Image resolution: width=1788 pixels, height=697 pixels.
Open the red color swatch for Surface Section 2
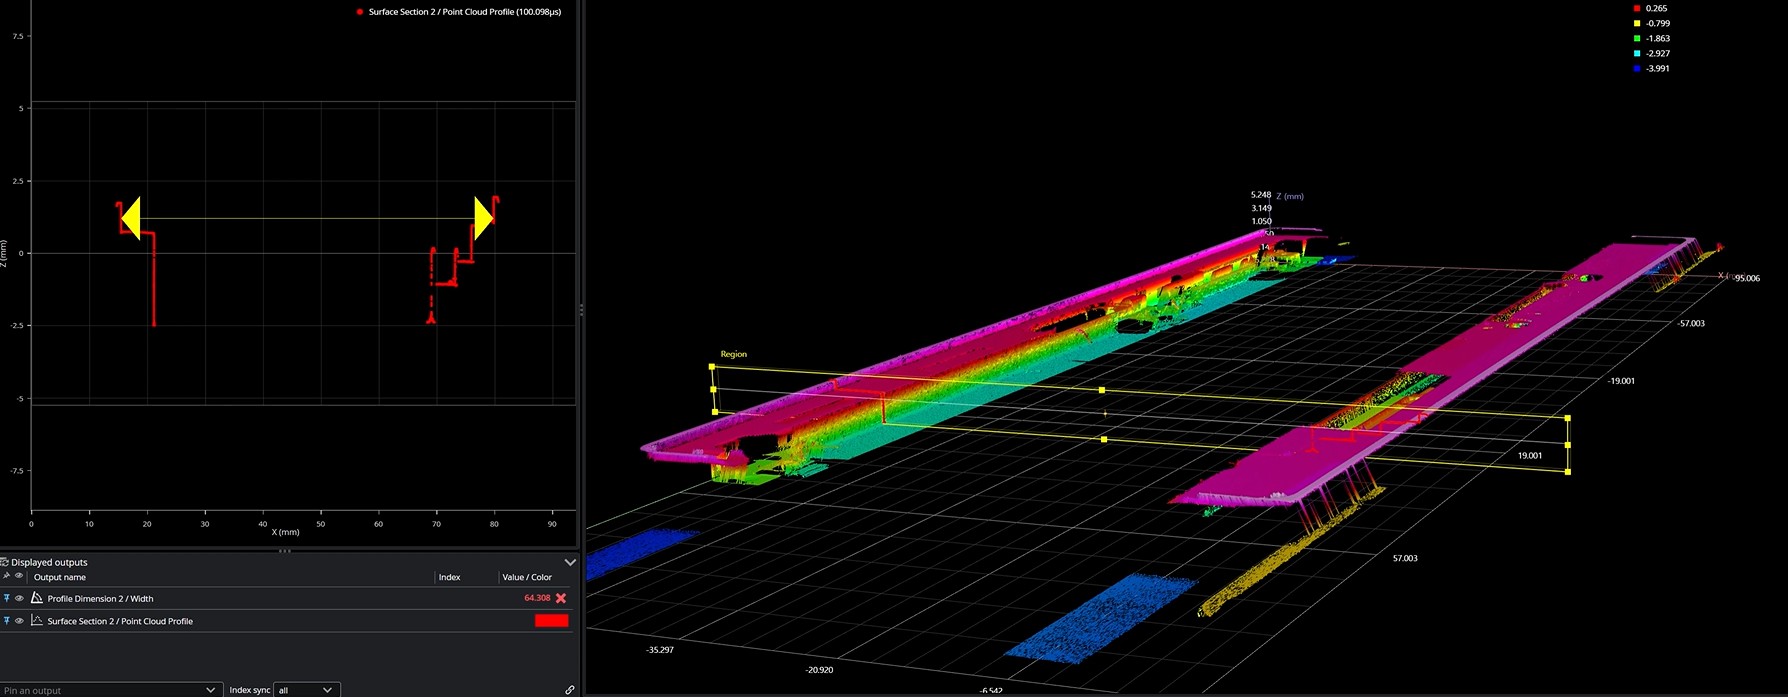pos(551,621)
